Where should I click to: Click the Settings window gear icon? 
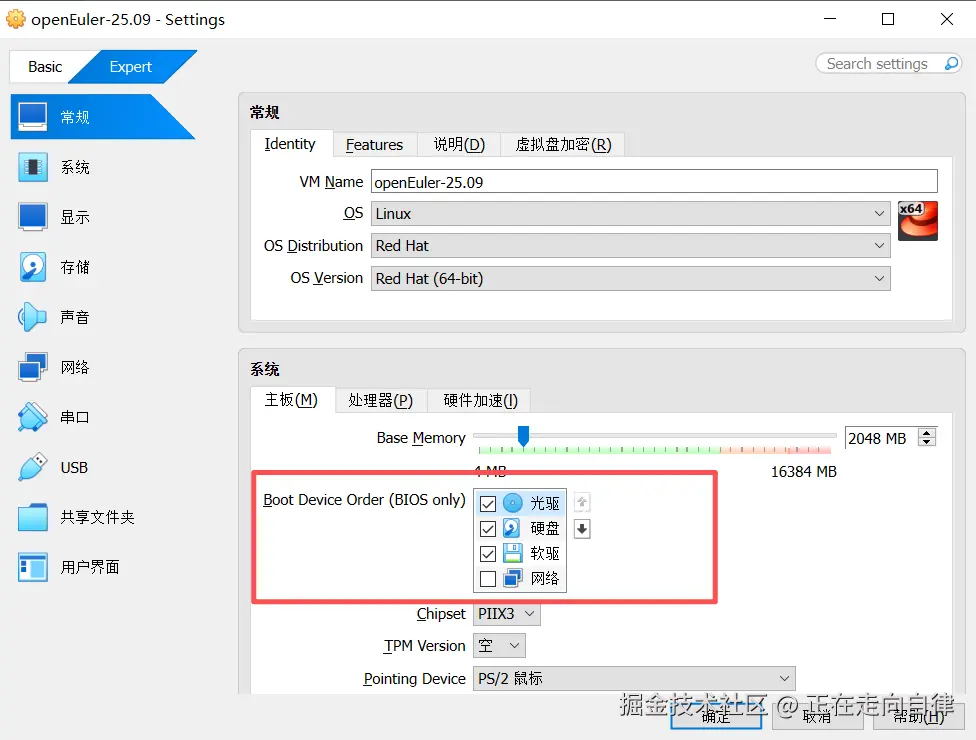tap(16, 19)
